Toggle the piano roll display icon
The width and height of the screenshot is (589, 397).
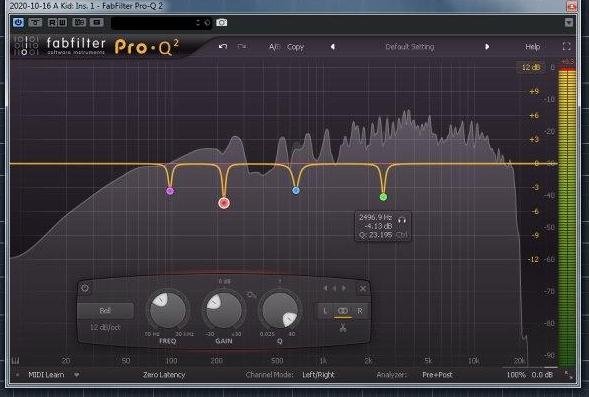point(16,361)
